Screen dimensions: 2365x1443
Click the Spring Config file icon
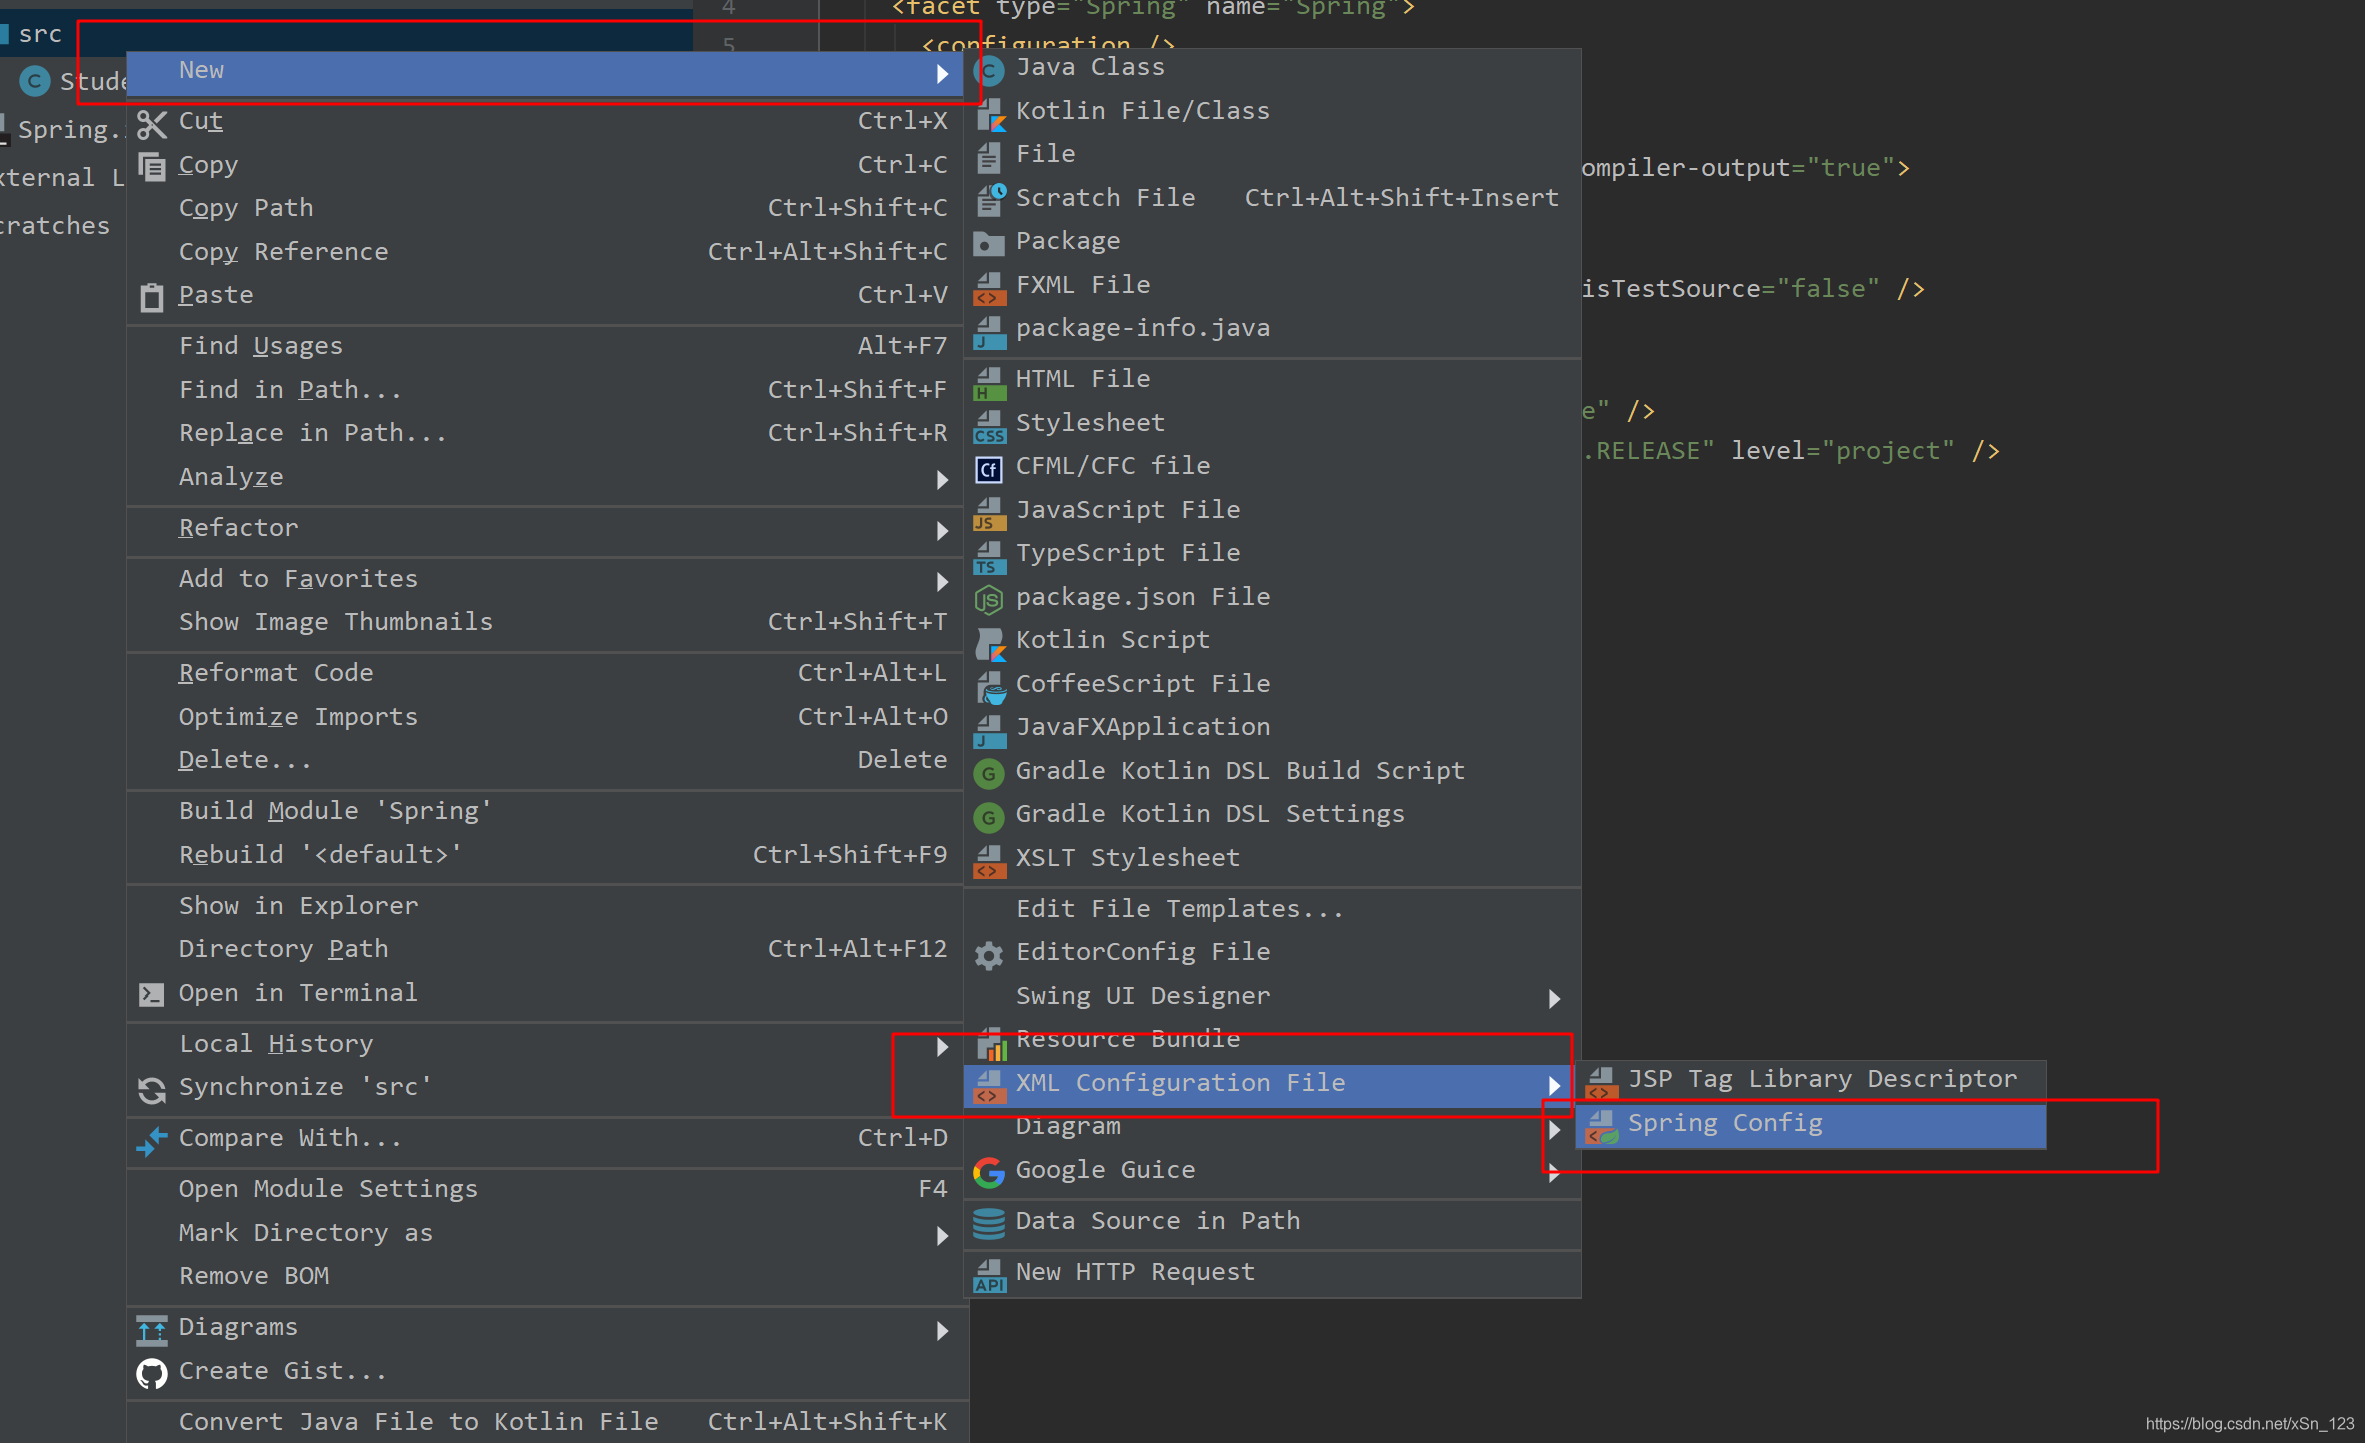[x=1602, y=1126]
